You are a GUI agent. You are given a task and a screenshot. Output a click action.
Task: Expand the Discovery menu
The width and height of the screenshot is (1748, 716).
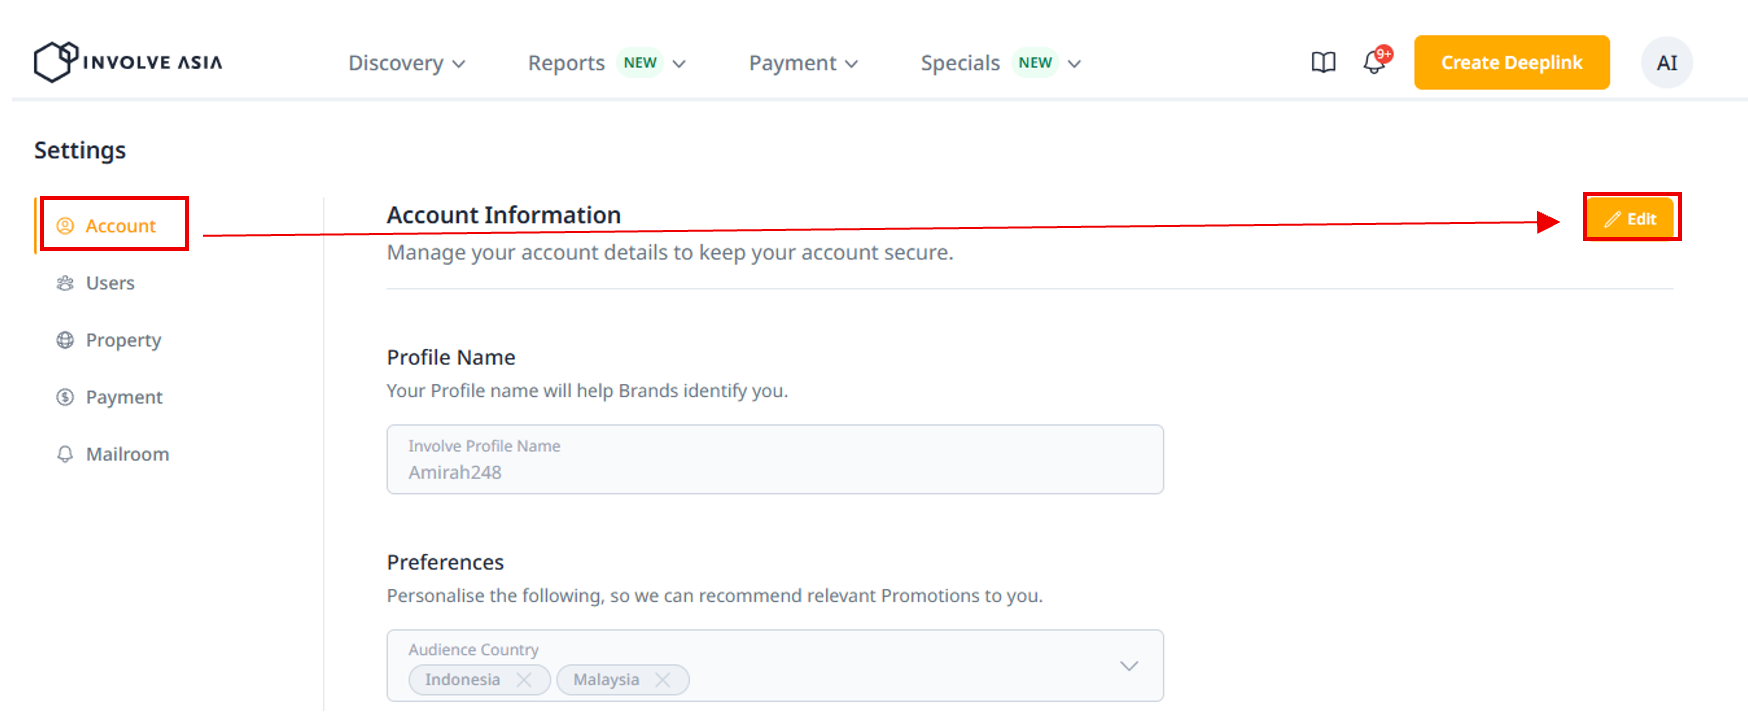pos(406,63)
